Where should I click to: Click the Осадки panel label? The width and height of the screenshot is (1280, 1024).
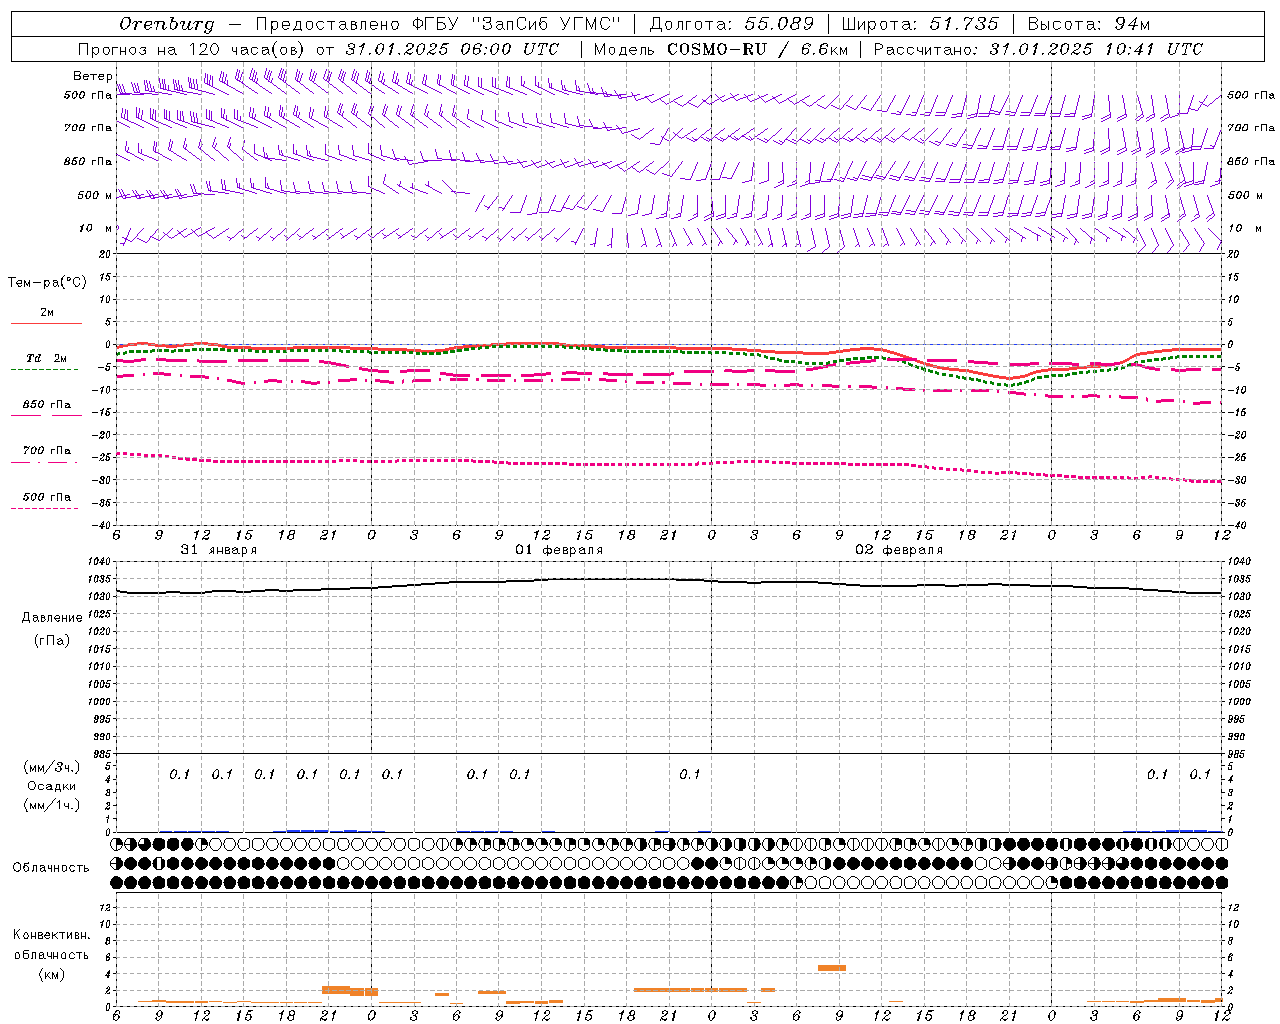pyautogui.click(x=52, y=786)
